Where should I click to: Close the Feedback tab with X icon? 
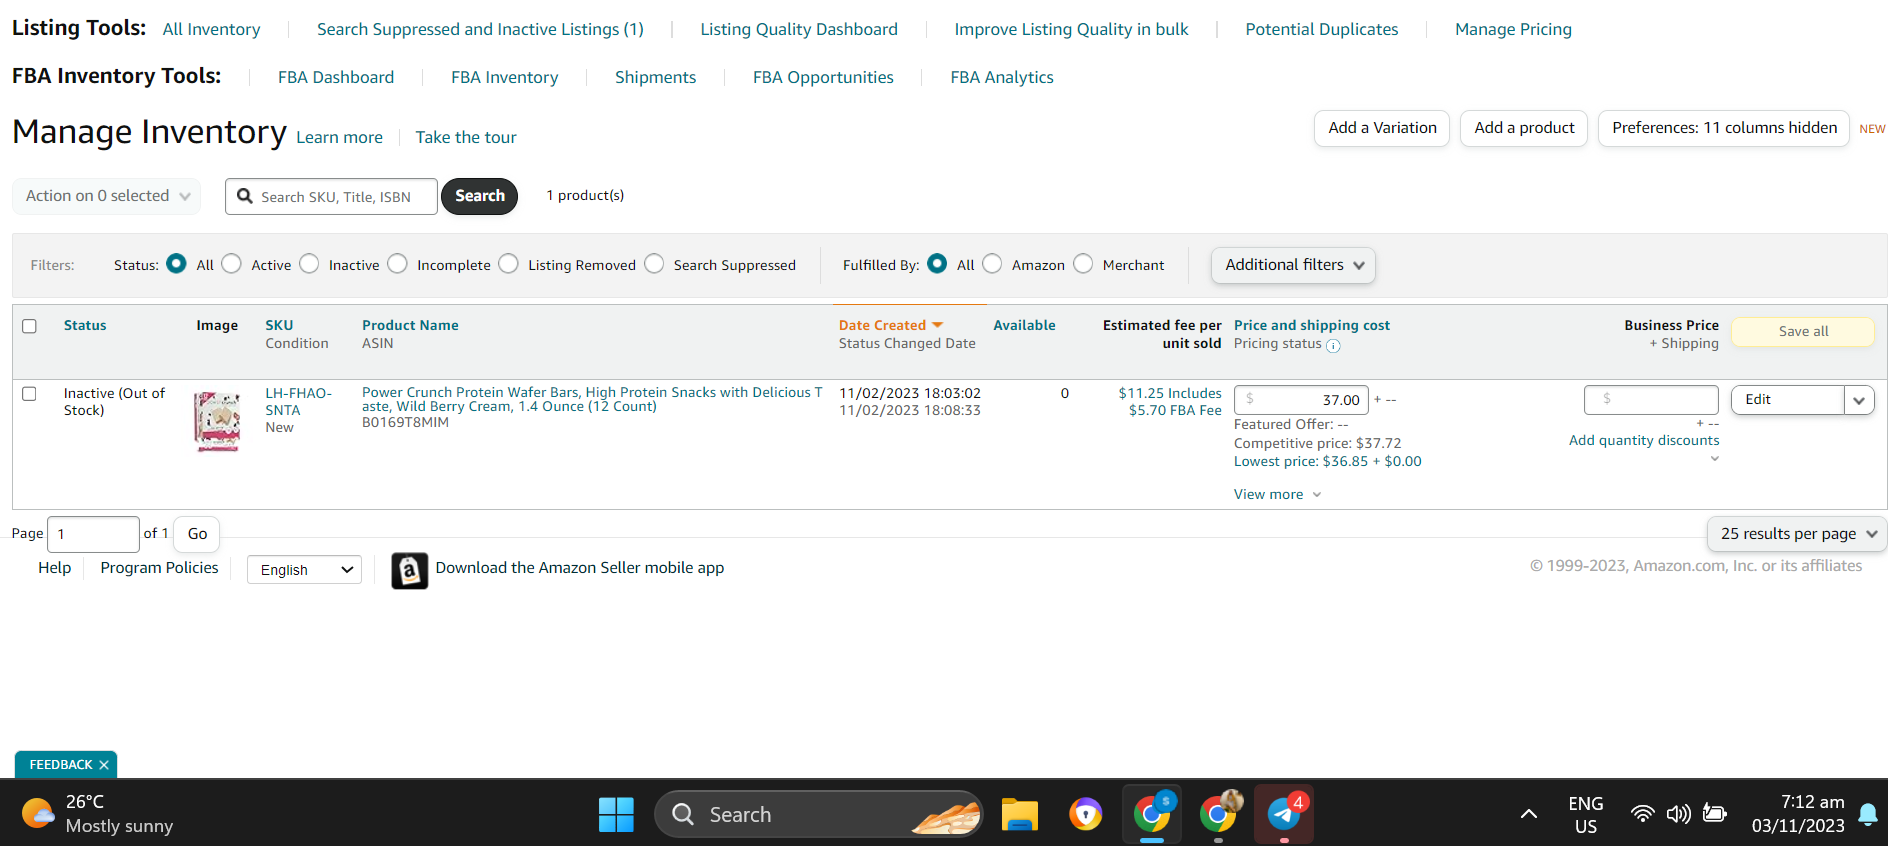pos(104,765)
